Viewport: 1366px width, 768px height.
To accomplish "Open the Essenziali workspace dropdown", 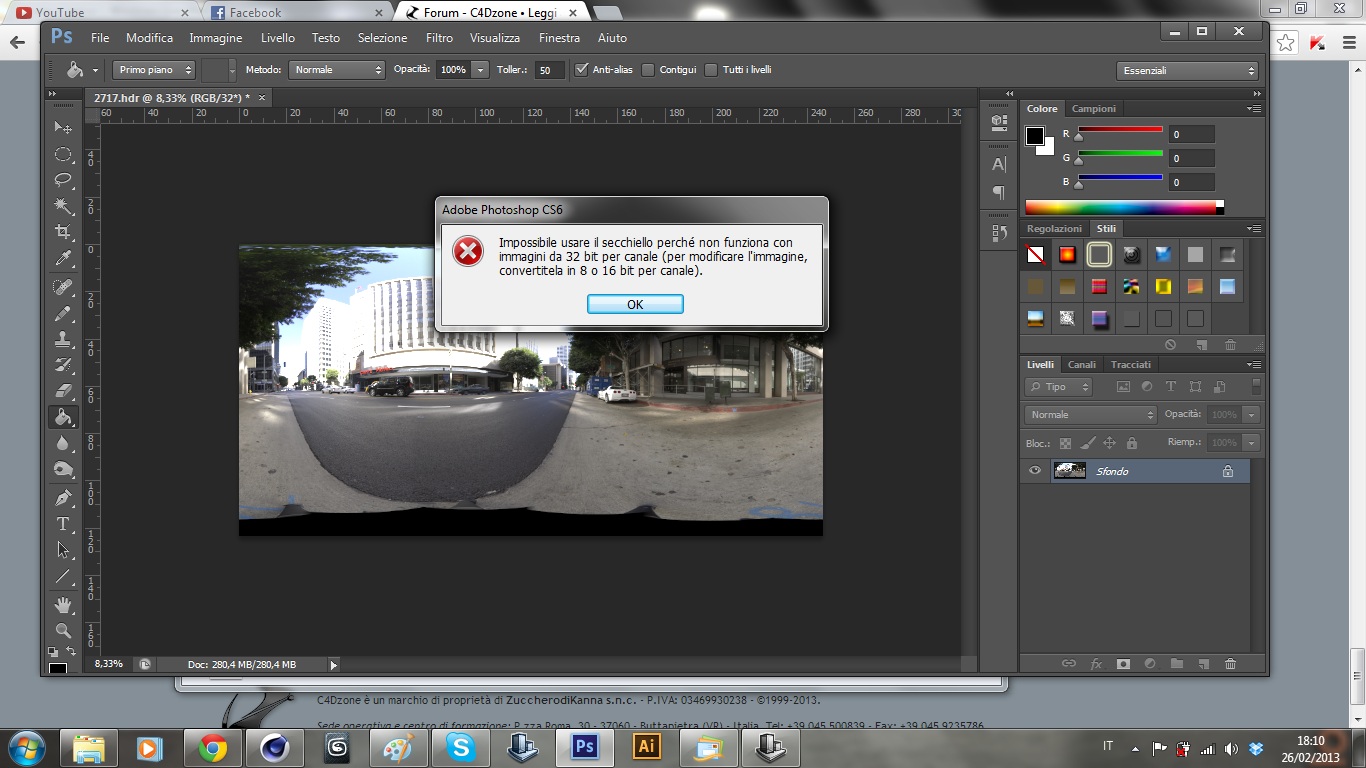I will pos(1187,71).
